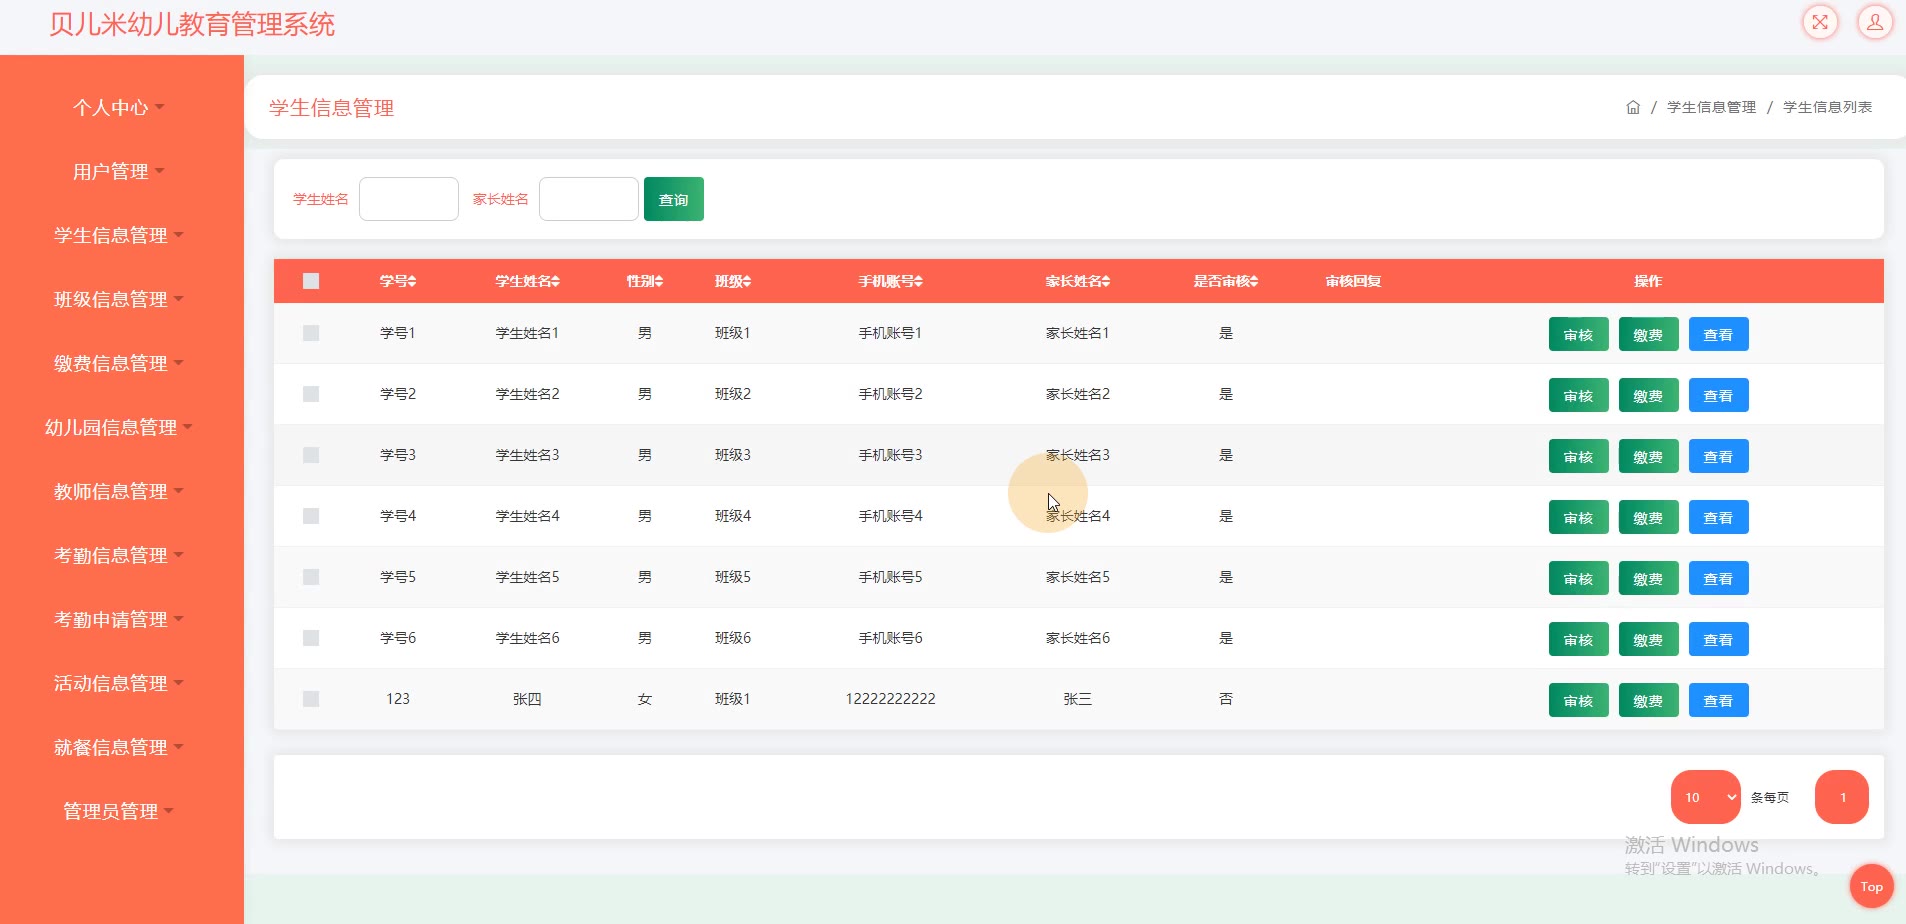Click 查看 button for 学号3 row
This screenshot has width=1906, height=924.
tap(1718, 456)
